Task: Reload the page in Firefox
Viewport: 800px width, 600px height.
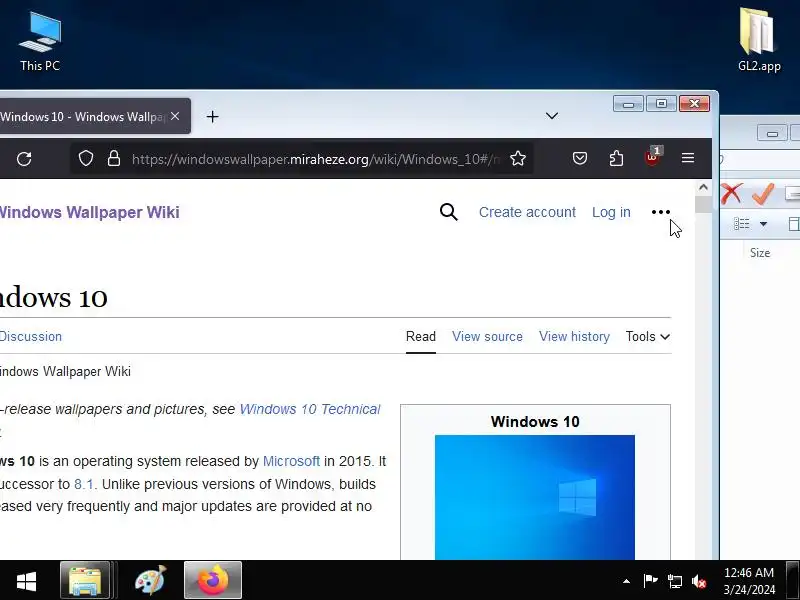Action: click(x=24, y=159)
